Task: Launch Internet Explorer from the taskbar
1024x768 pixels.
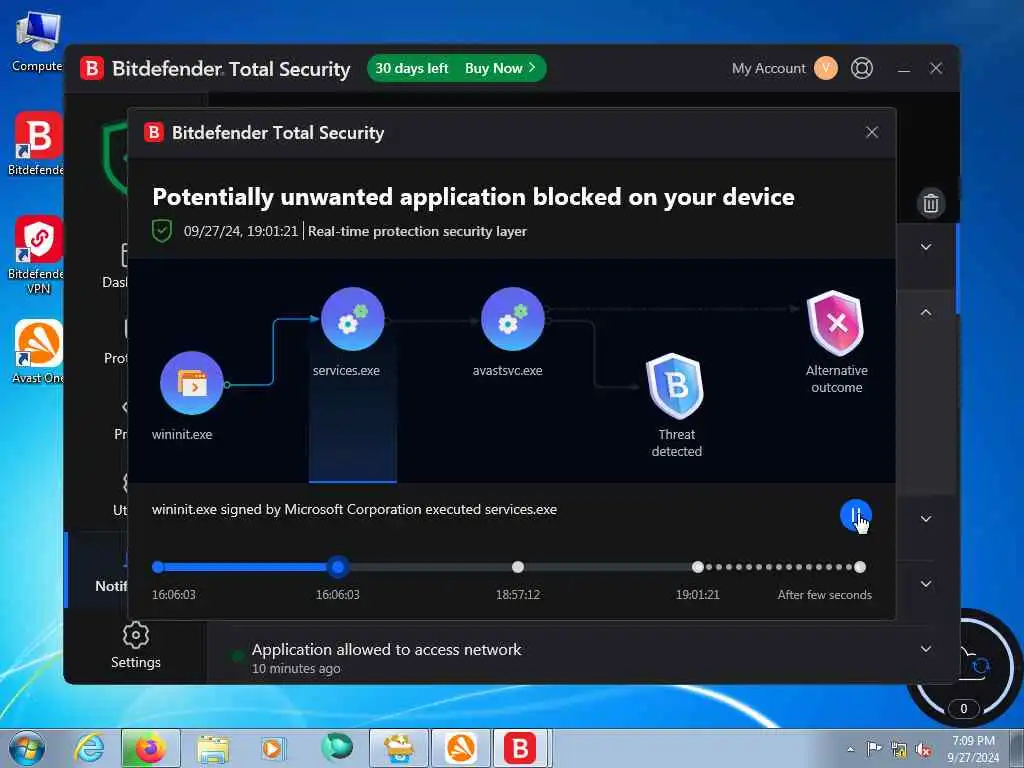Action: pos(88,748)
